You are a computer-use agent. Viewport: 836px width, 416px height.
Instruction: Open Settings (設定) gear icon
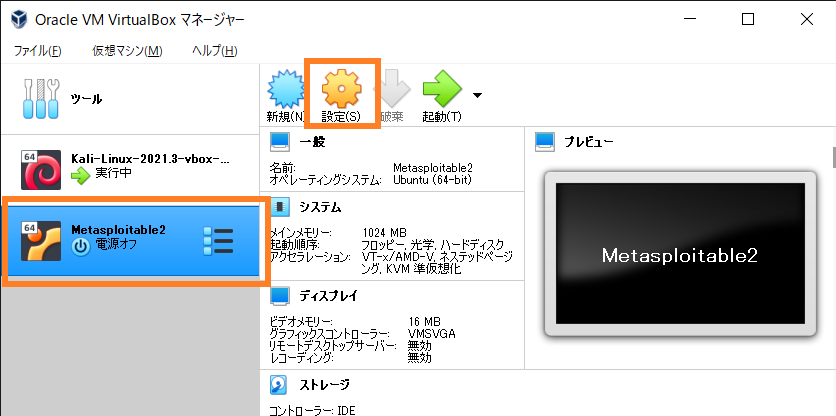(x=341, y=88)
